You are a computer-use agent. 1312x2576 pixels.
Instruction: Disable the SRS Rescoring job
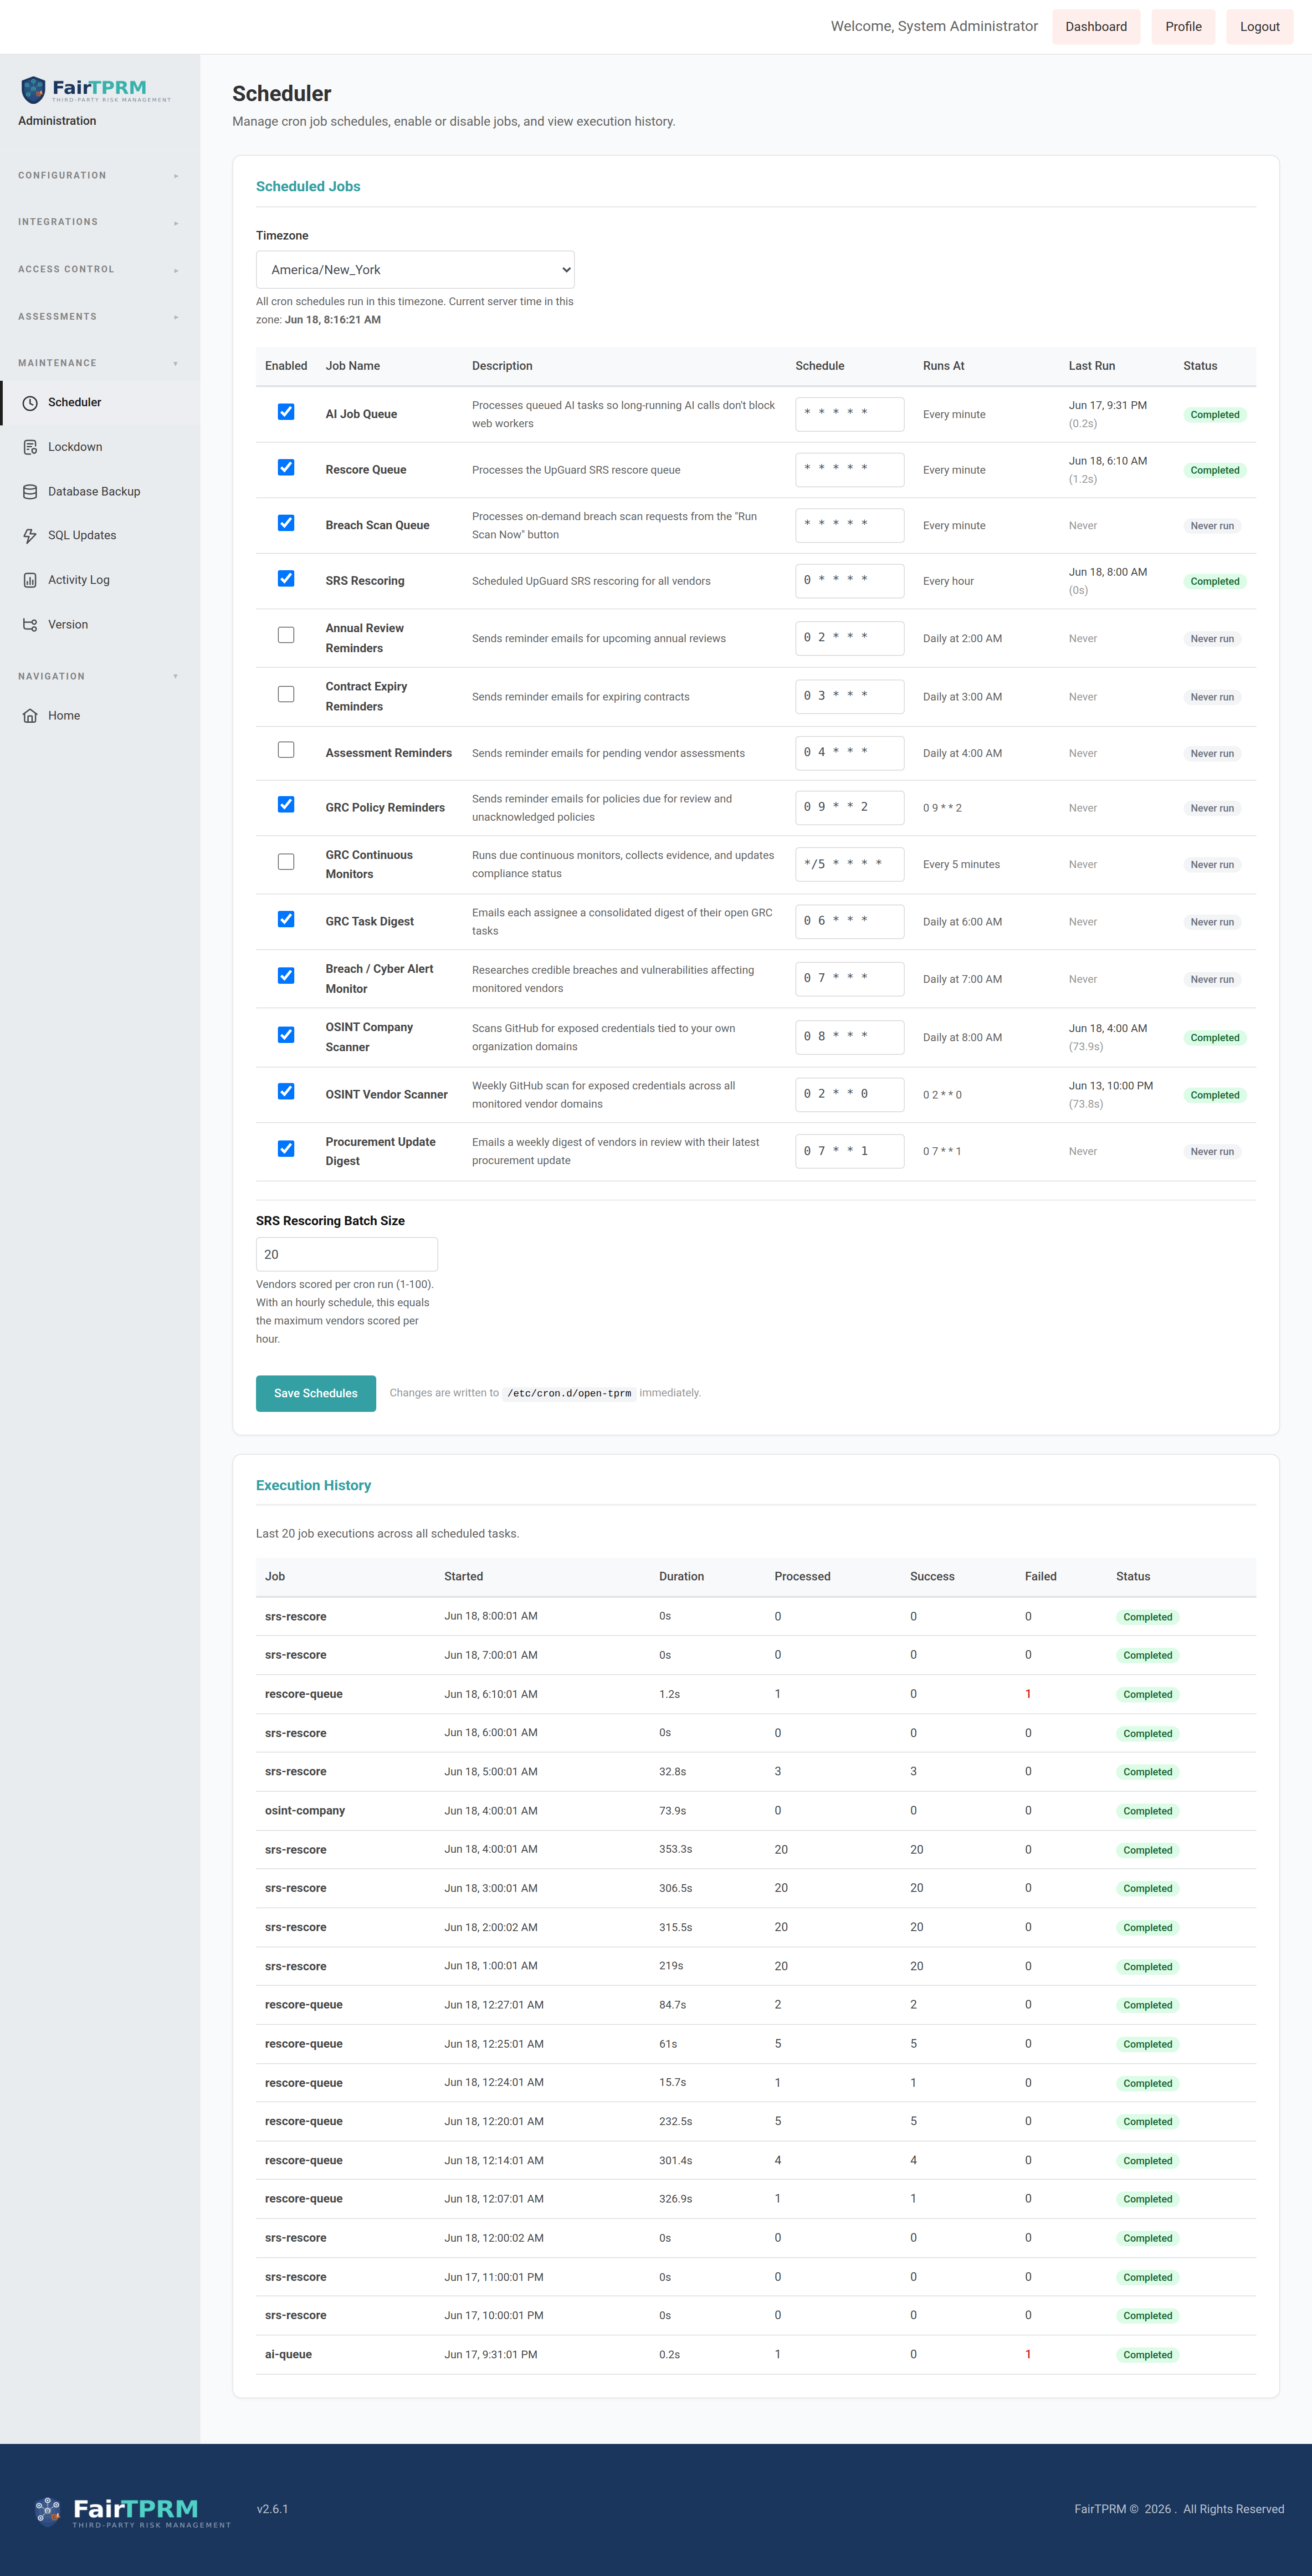click(286, 579)
